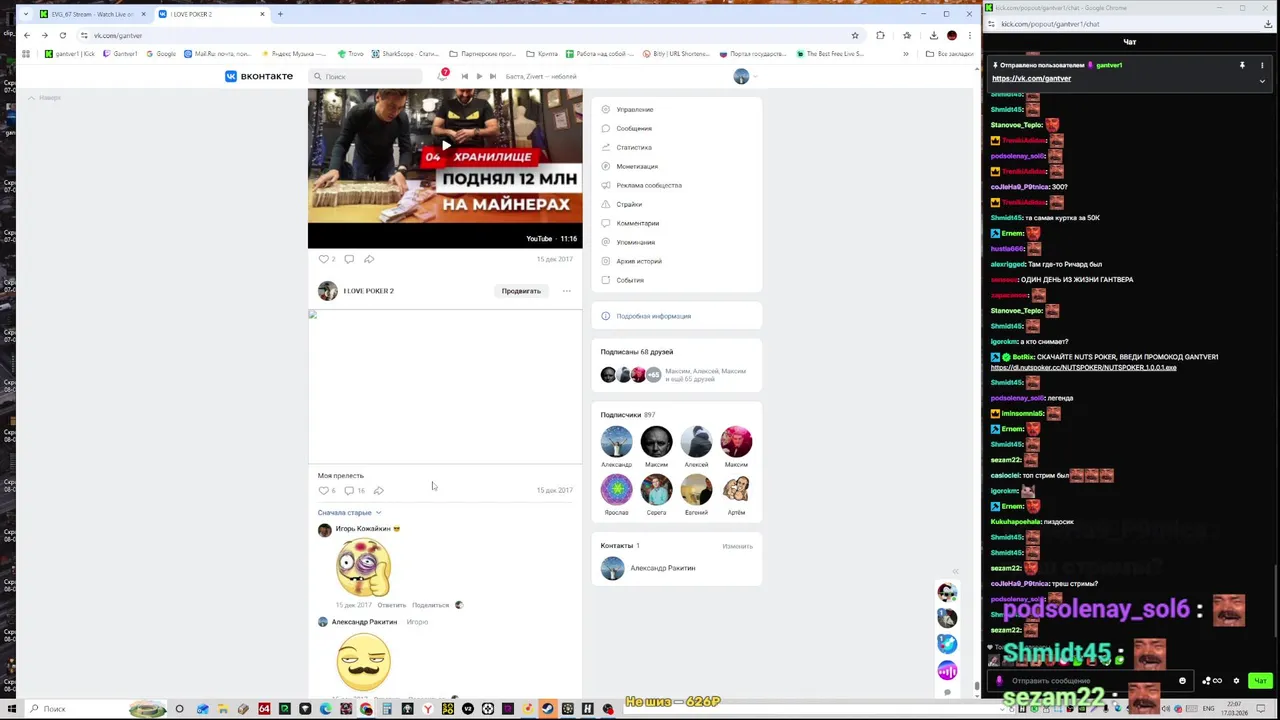Open contact Александр Ракитин
Screen dimensions: 1280x720
pos(662,568)
